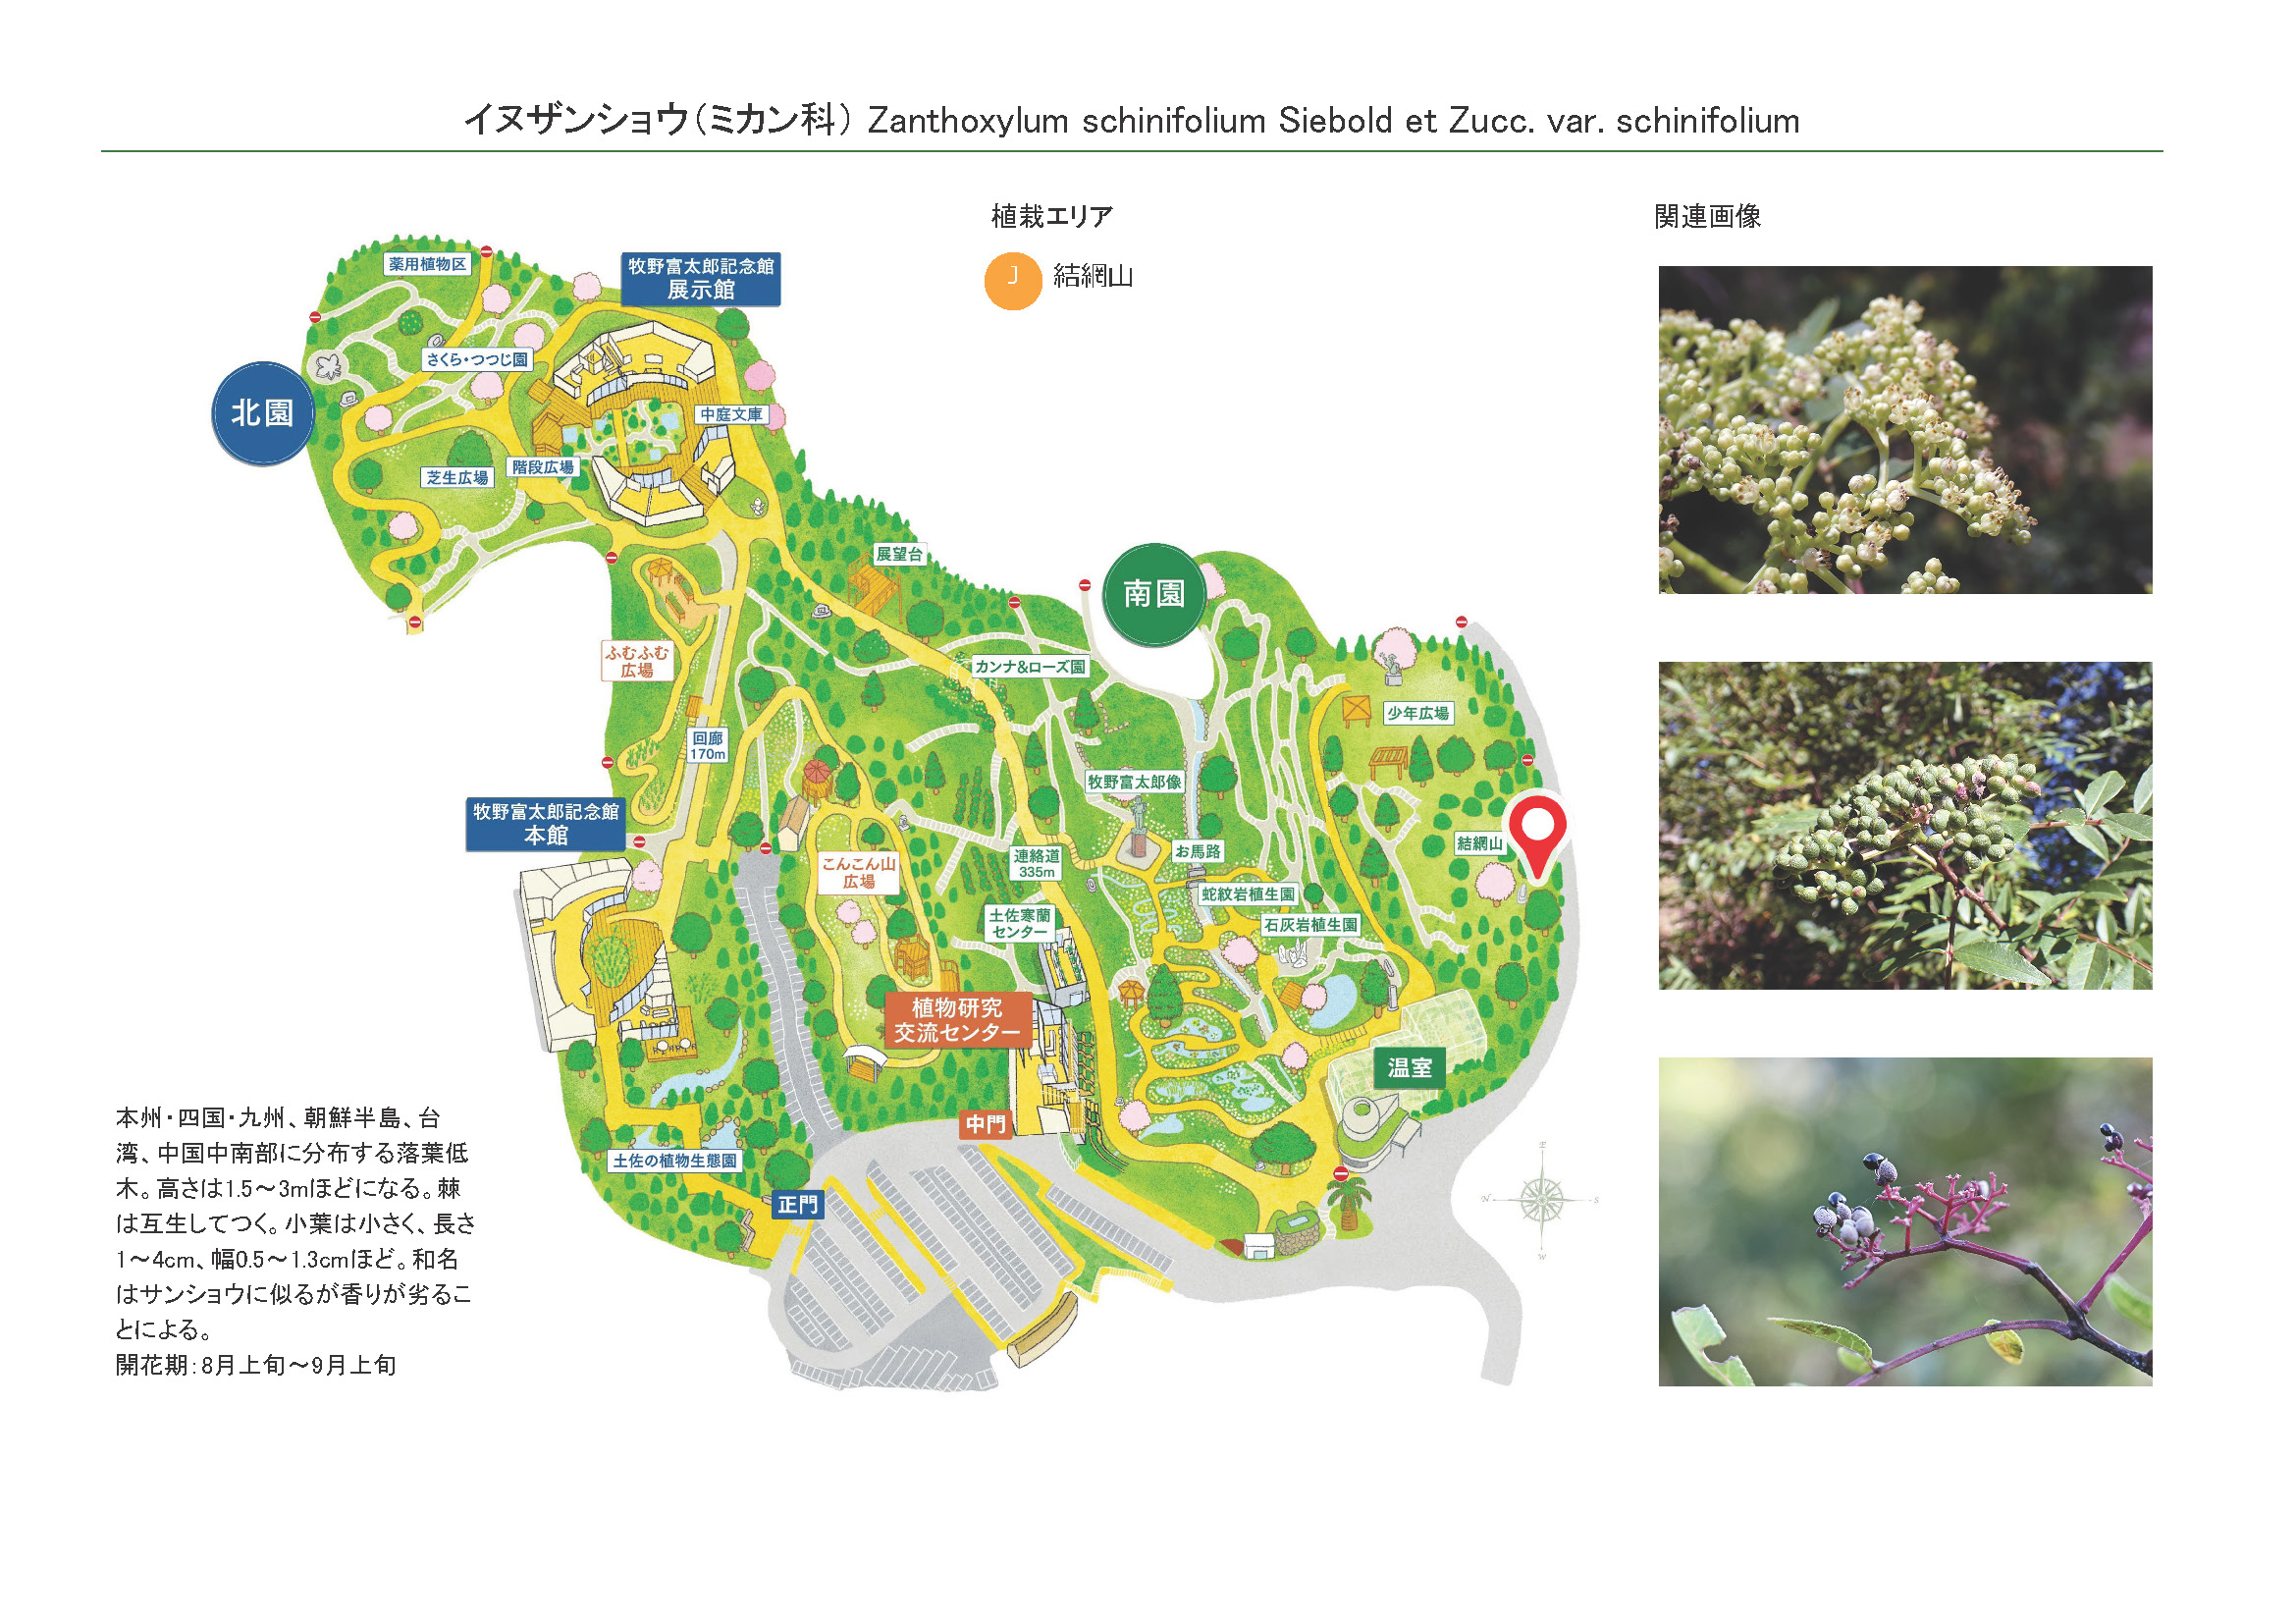This screenshot has width=2296, height=1624.
Task: Click the ふむふむ広場 label
Action: [637, 661]
